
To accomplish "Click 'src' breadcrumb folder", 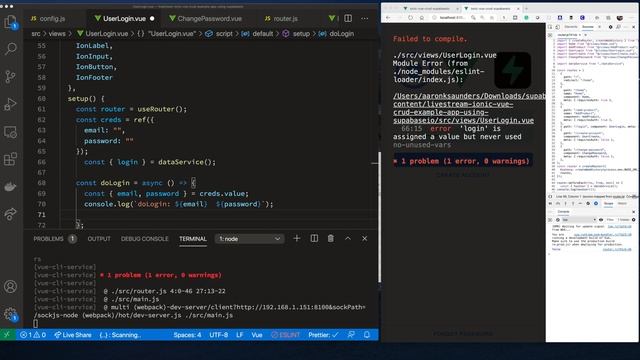I will [x=36, y=33].
